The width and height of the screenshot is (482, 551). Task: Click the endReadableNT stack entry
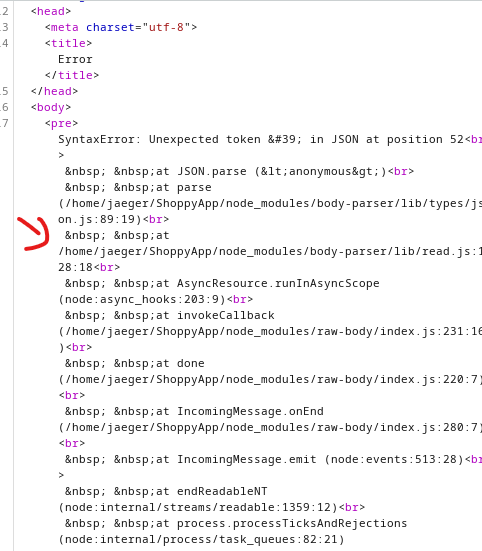222,491
